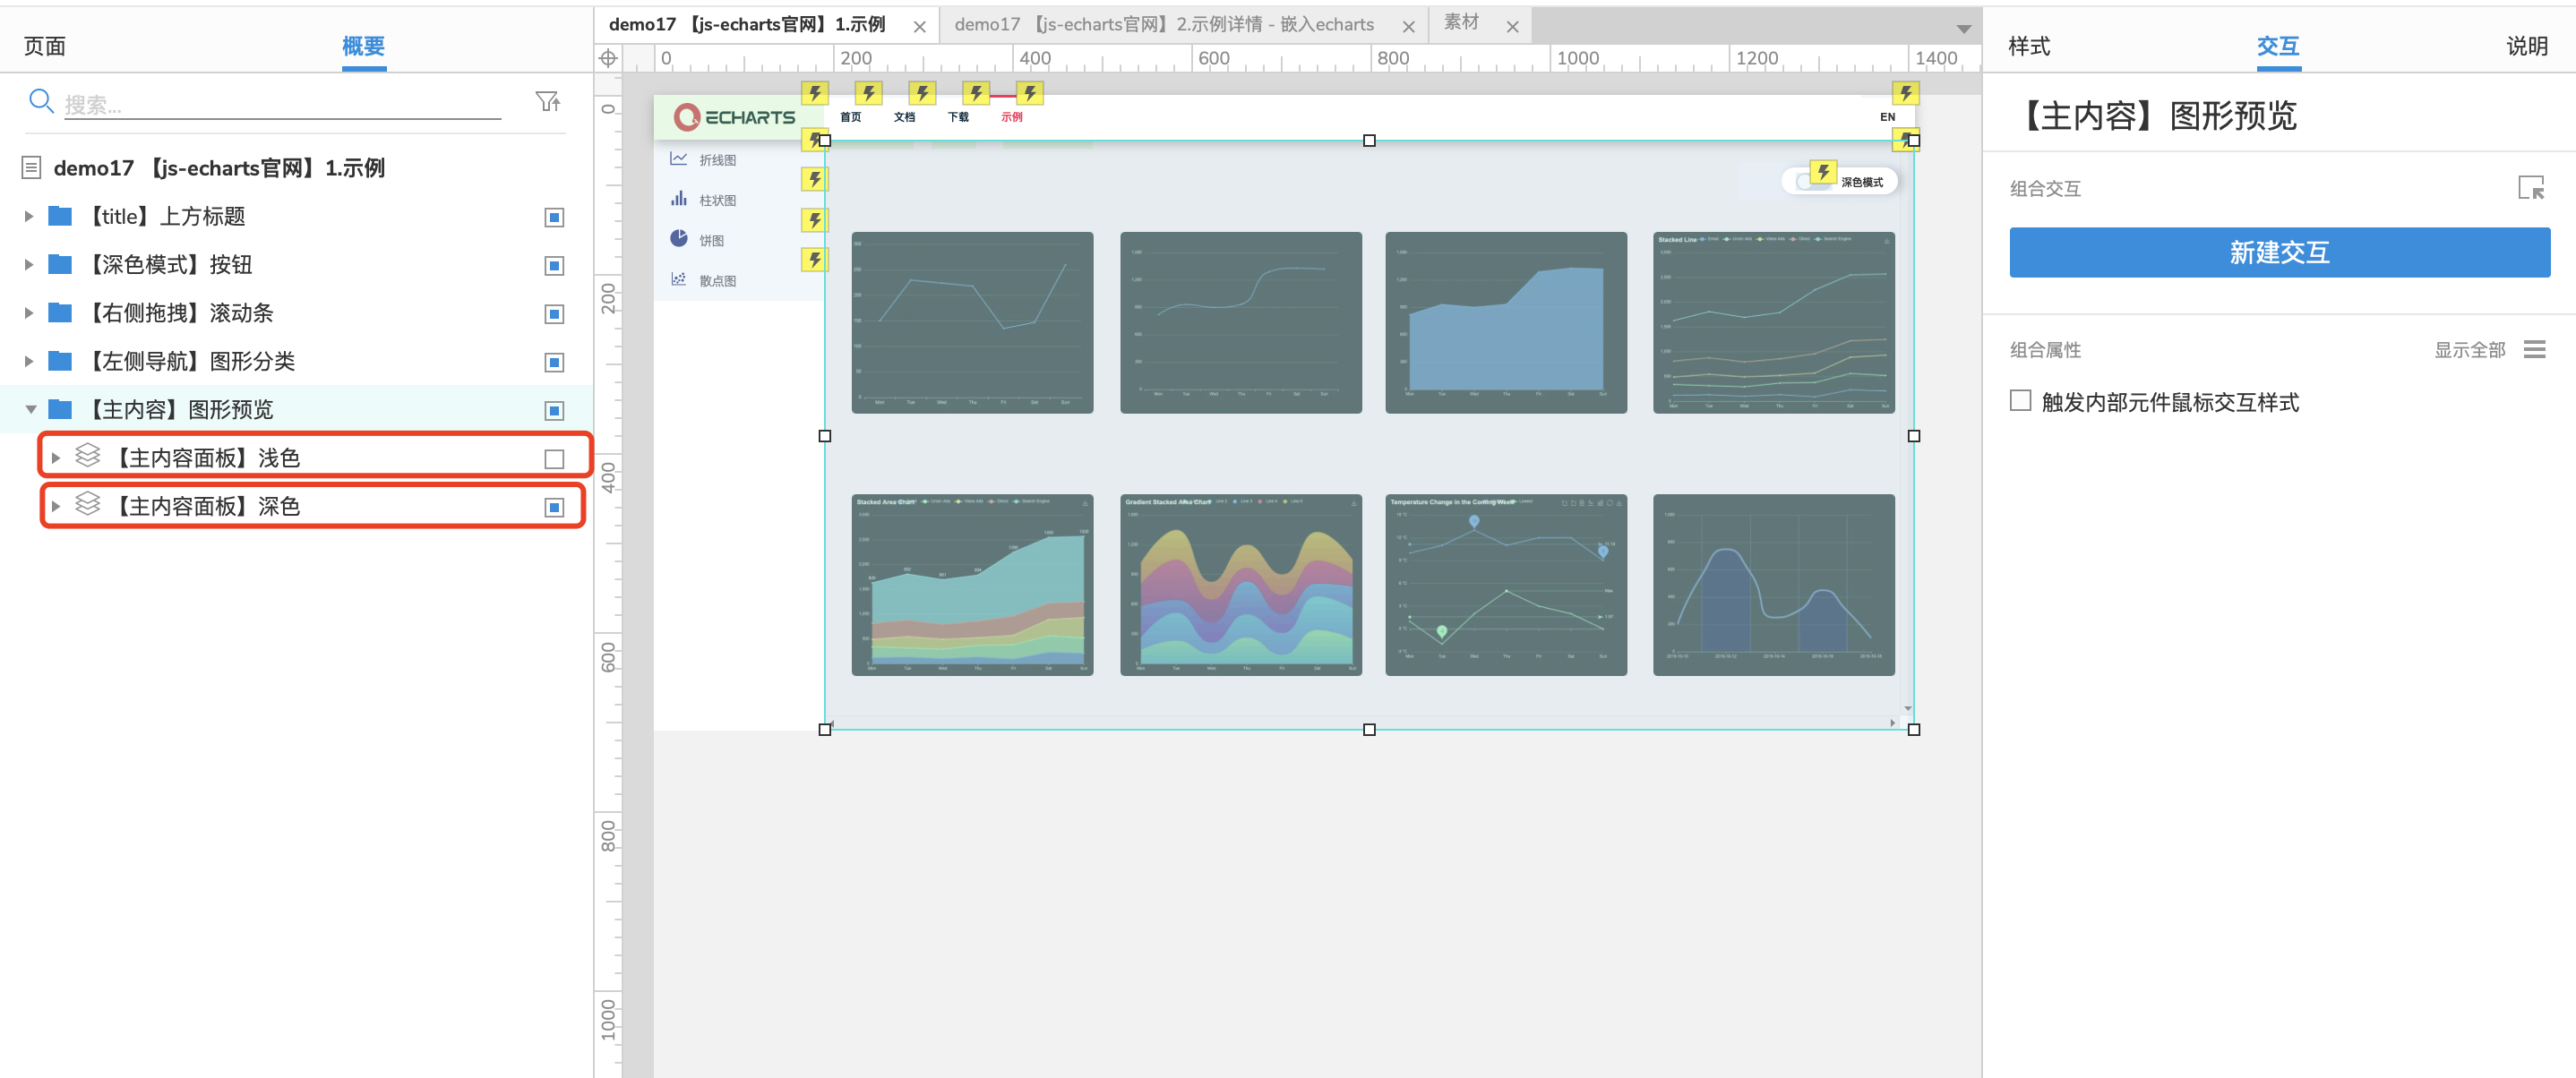This screenshot has height=1078, width=2576.
Task: Click folder icon of 【深色模式】按钮
Action: (60, 264)
